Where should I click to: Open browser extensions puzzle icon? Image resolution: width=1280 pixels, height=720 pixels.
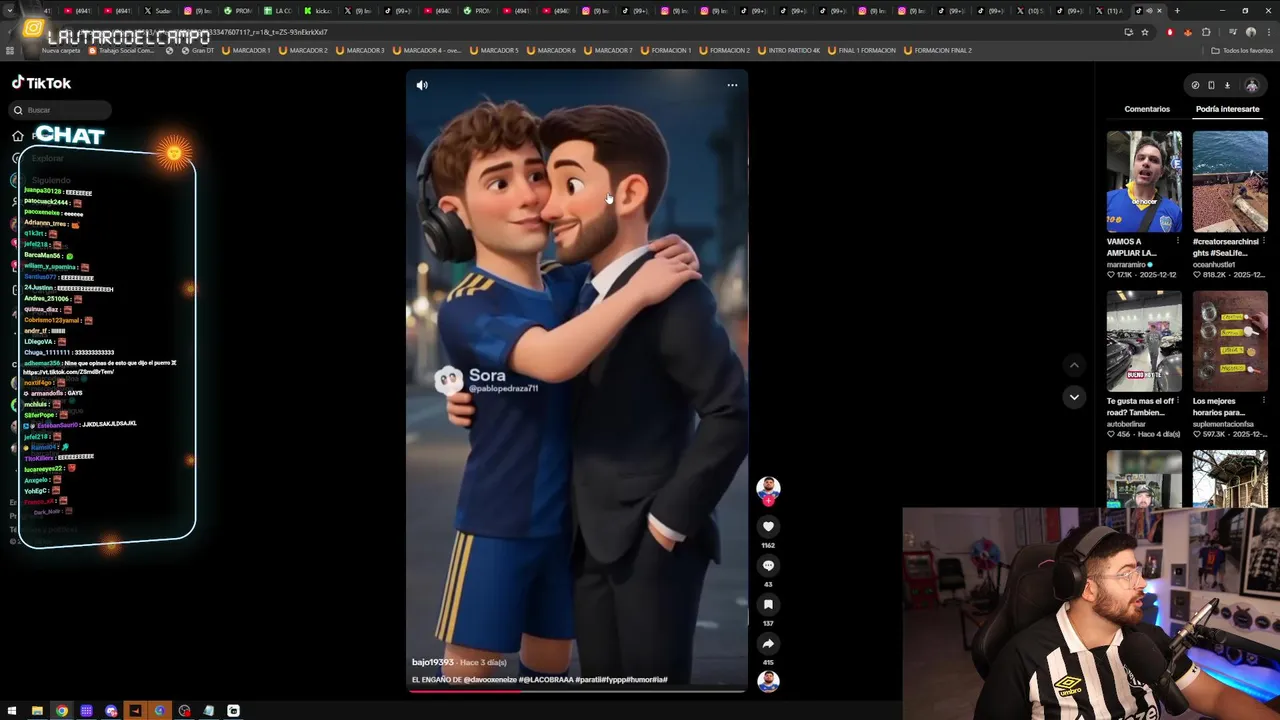pos(1205,32)
